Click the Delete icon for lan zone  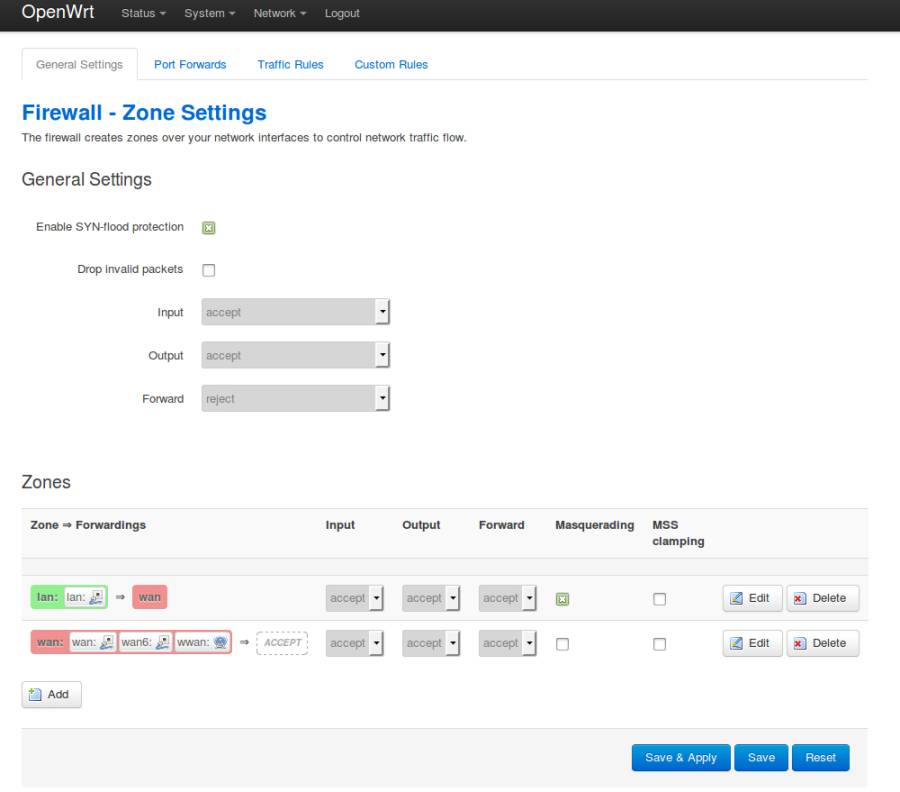click(800, 598)
